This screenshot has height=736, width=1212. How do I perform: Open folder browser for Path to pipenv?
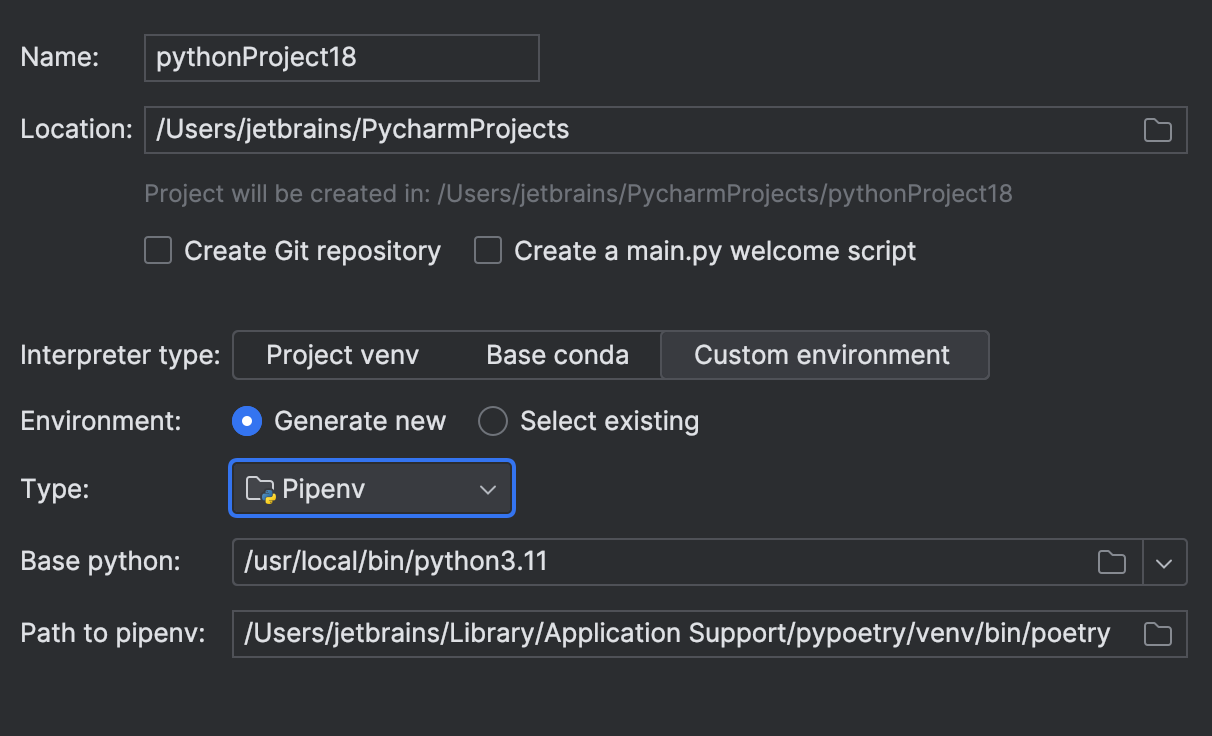(1157, 633)
